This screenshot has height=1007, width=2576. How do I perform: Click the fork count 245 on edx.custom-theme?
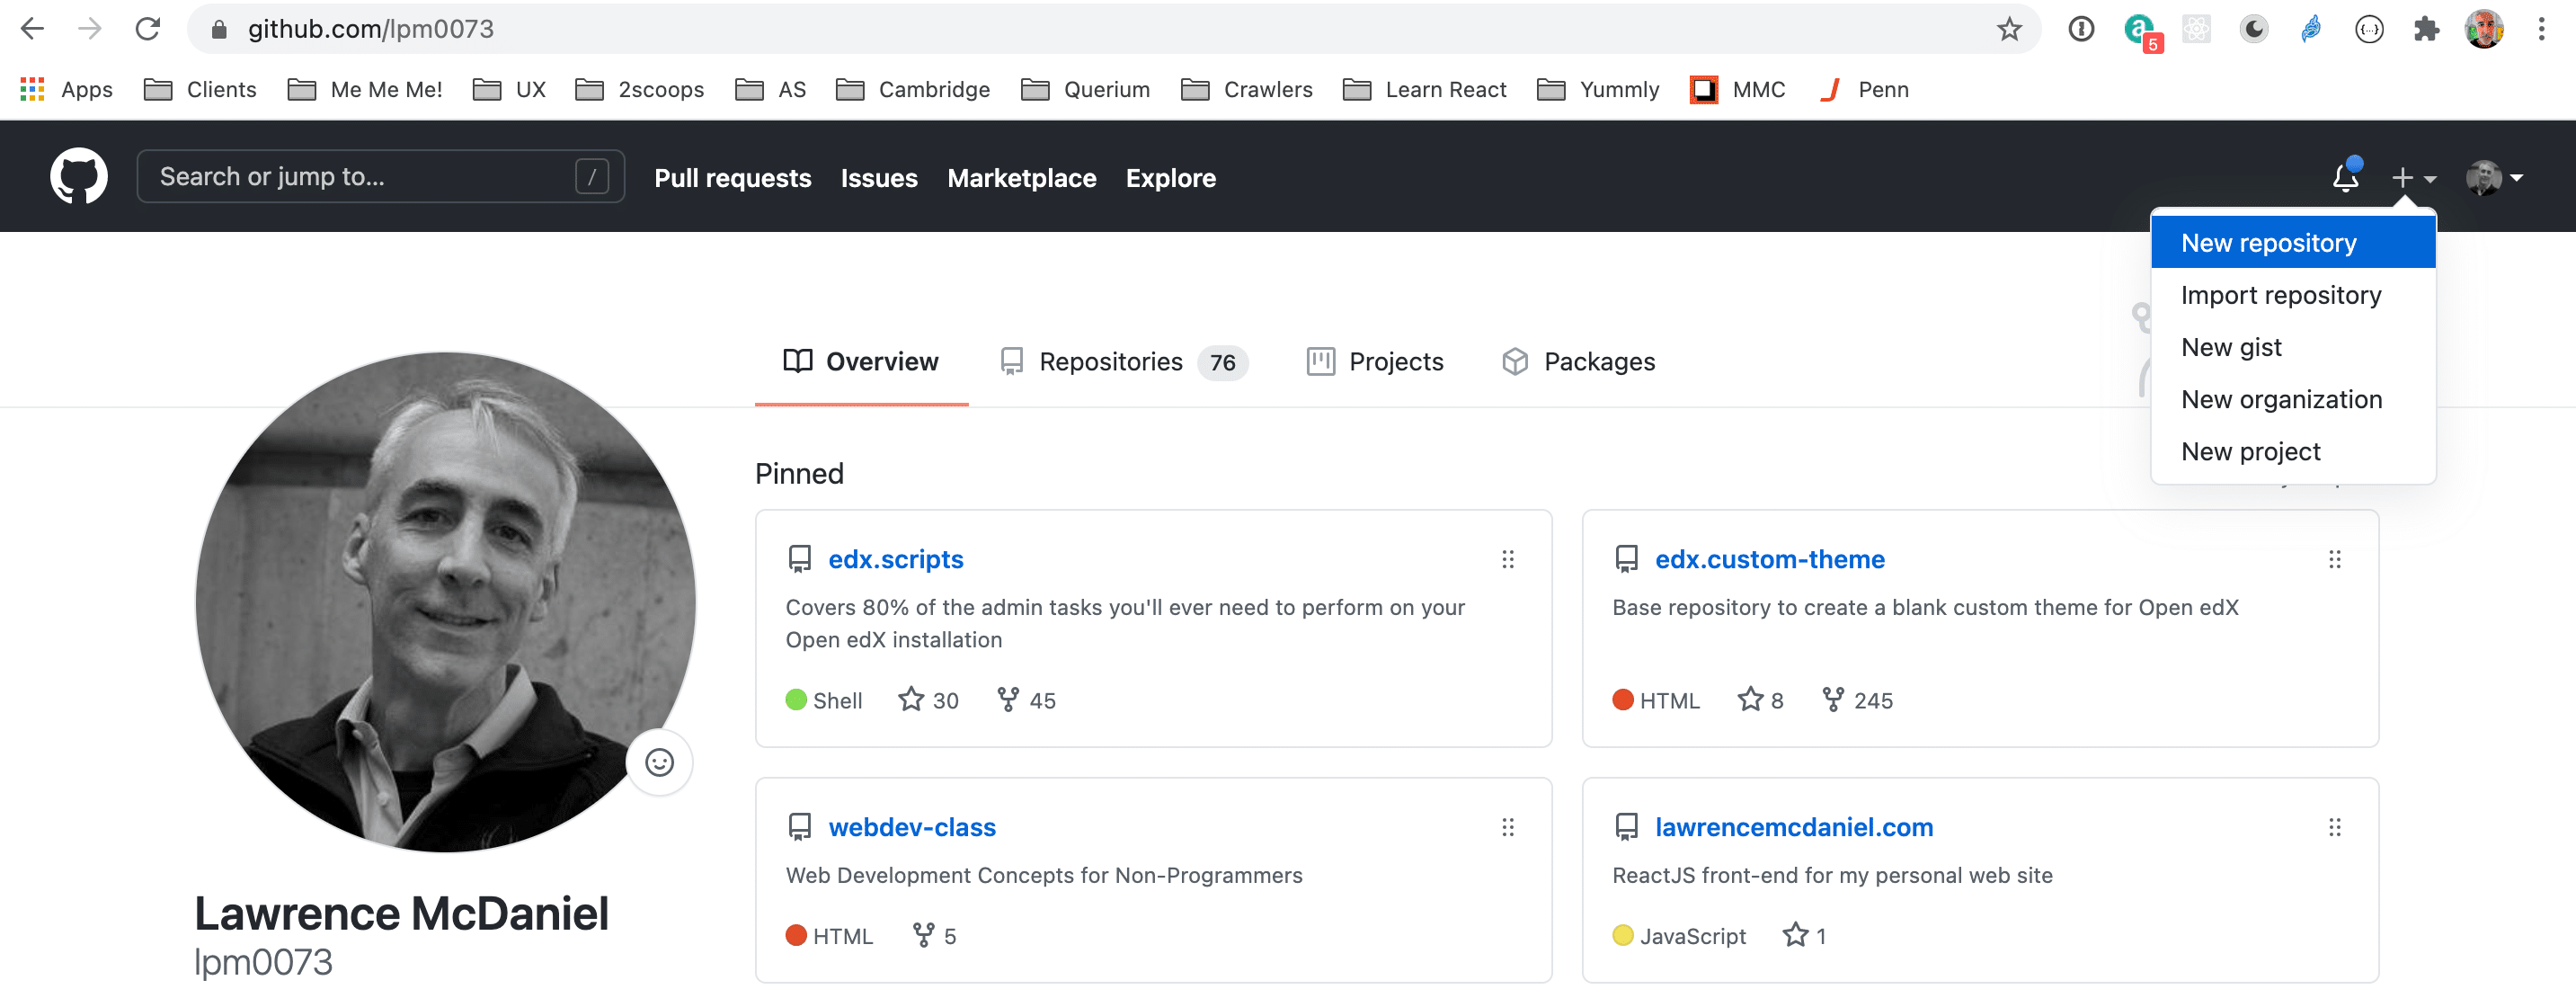[1857, 700]
